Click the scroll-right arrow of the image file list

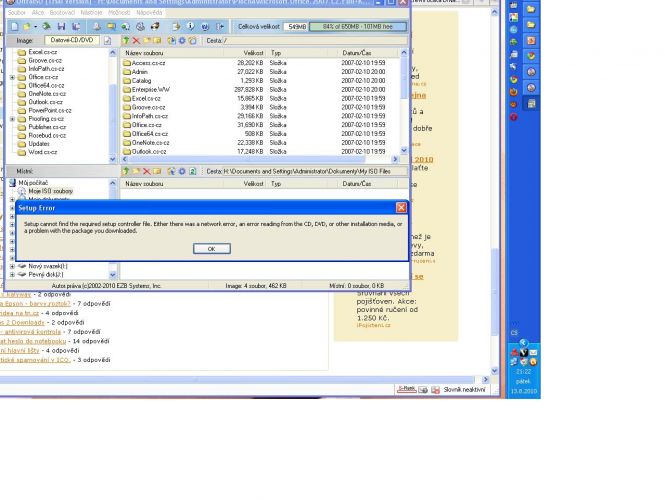coord(395,159)
